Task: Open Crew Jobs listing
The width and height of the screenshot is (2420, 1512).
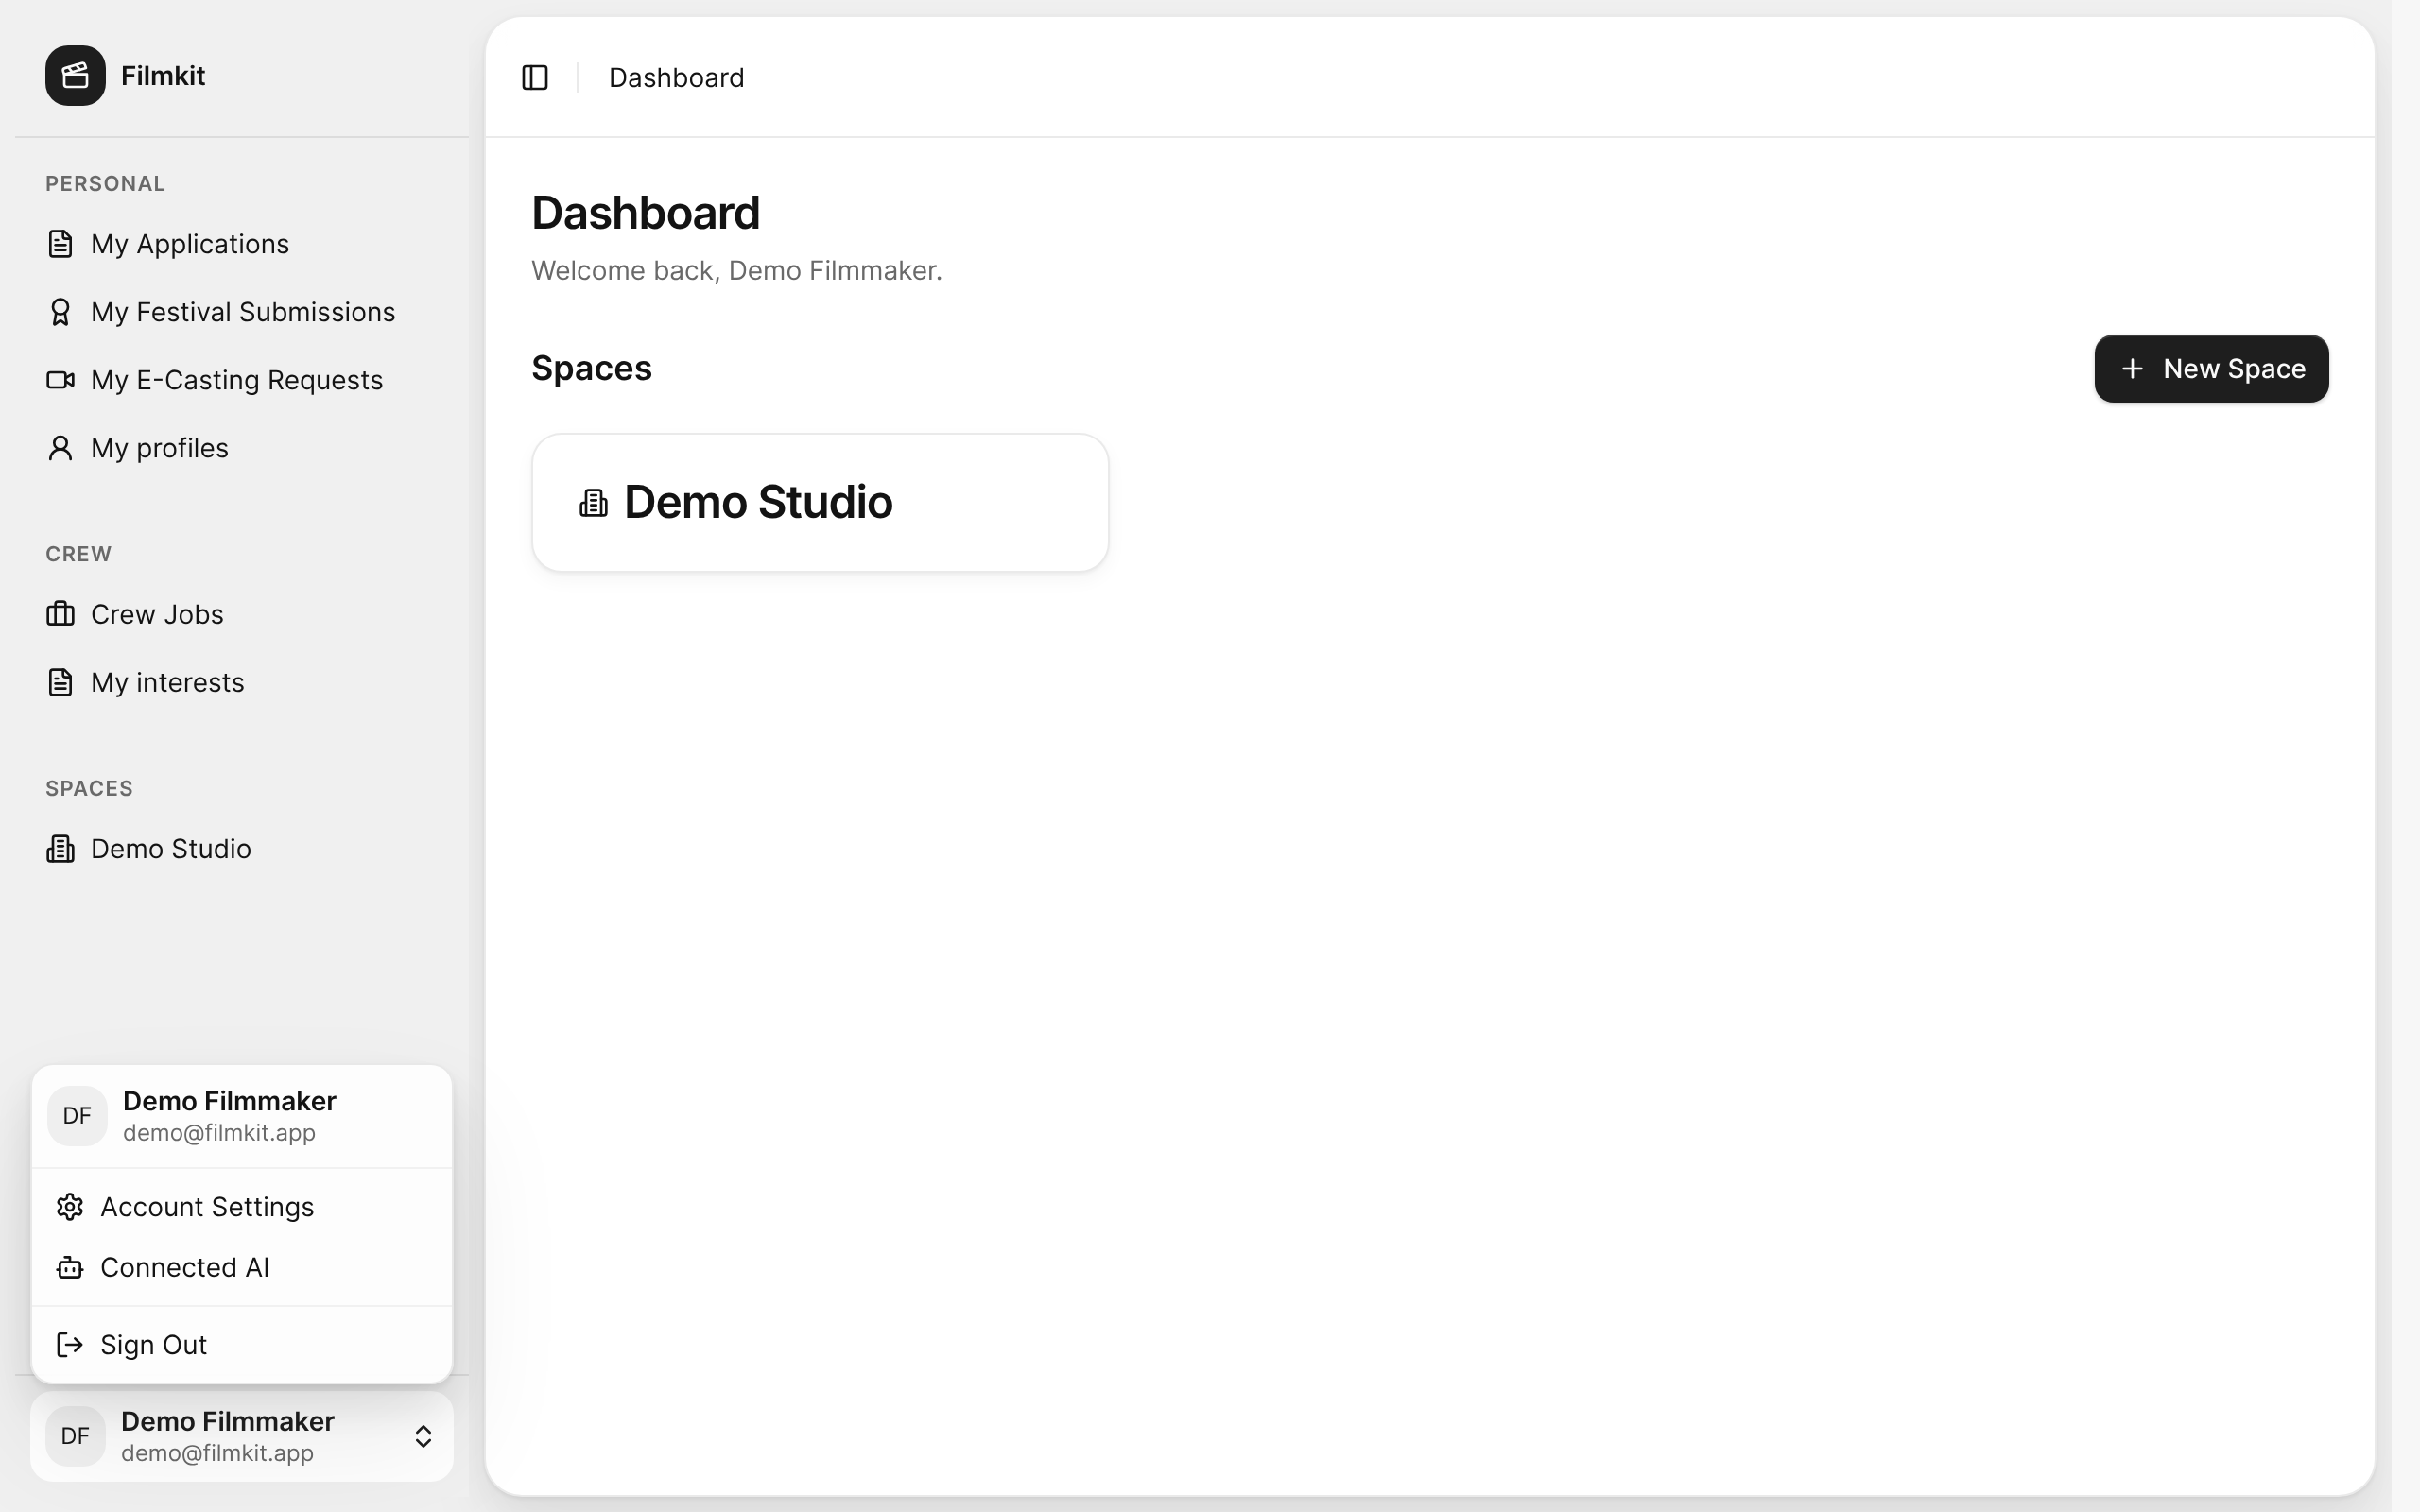Action: click(x=242, y=614)
